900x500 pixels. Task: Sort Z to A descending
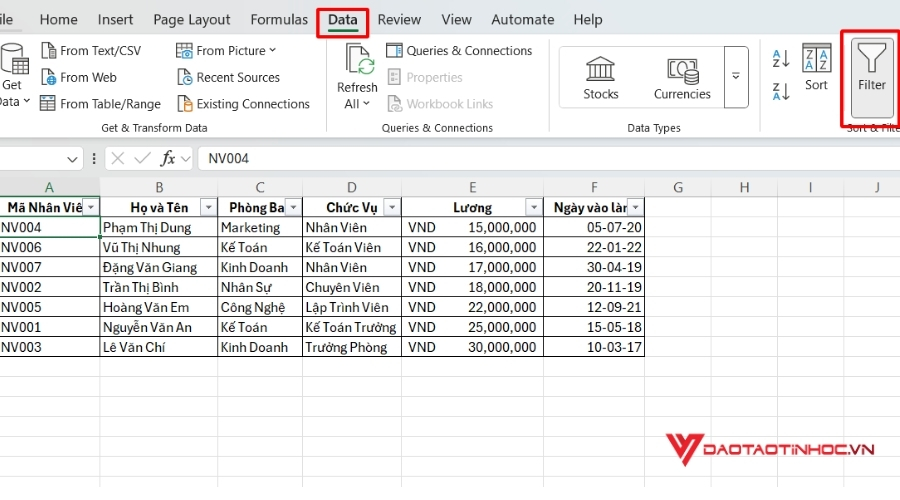pos(781,91)
